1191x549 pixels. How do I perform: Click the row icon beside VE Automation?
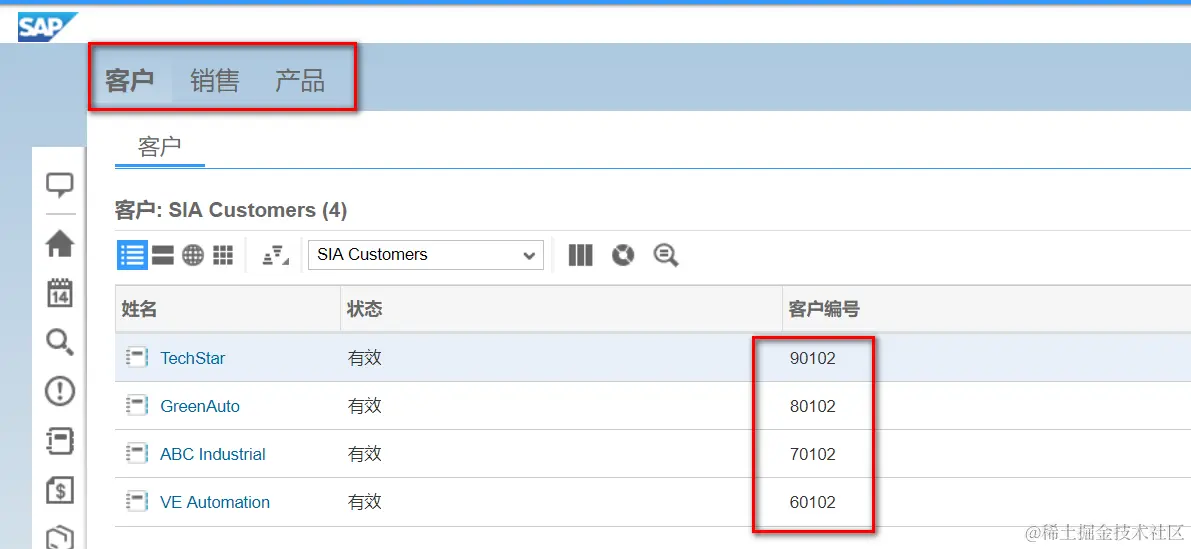(x=137, y=502)
